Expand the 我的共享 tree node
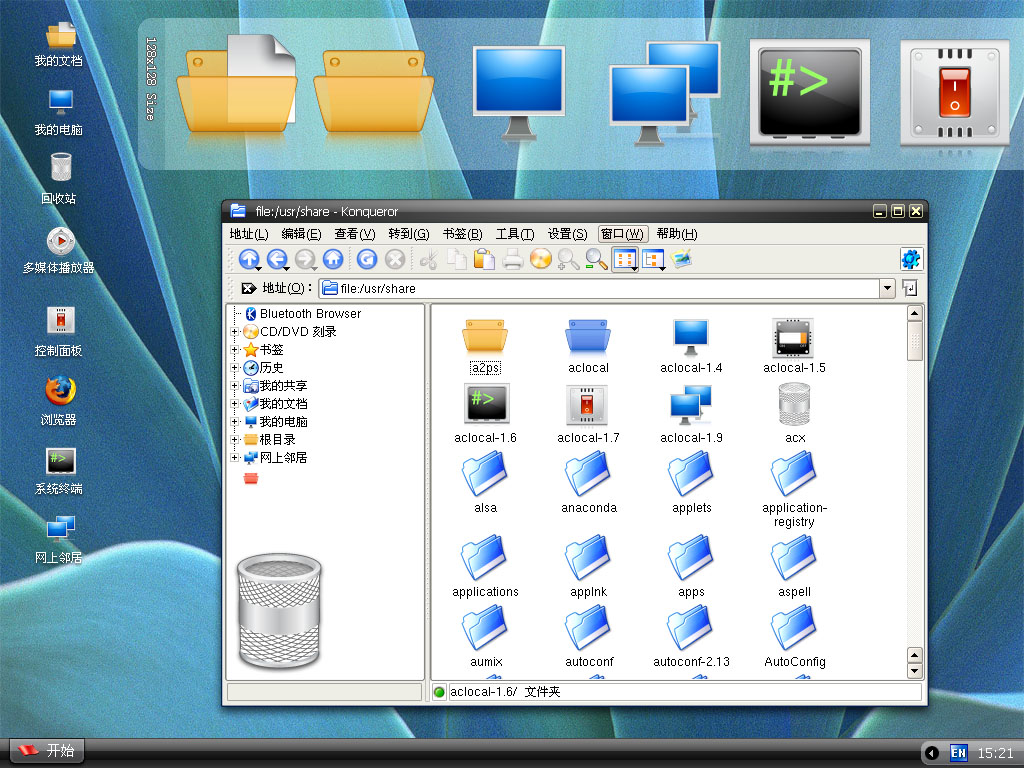The width and height of the screenshot is (1024, 768). pyautogui.click(x=234, y=386)
